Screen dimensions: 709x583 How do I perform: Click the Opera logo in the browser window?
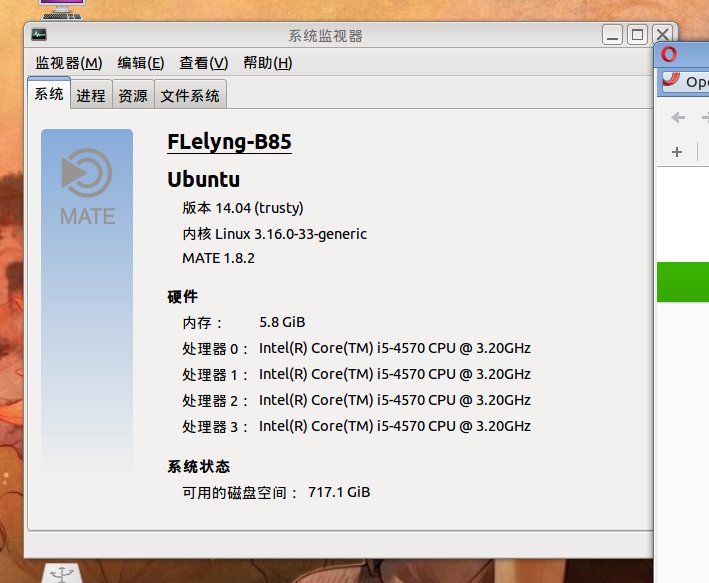coord(669,54)
